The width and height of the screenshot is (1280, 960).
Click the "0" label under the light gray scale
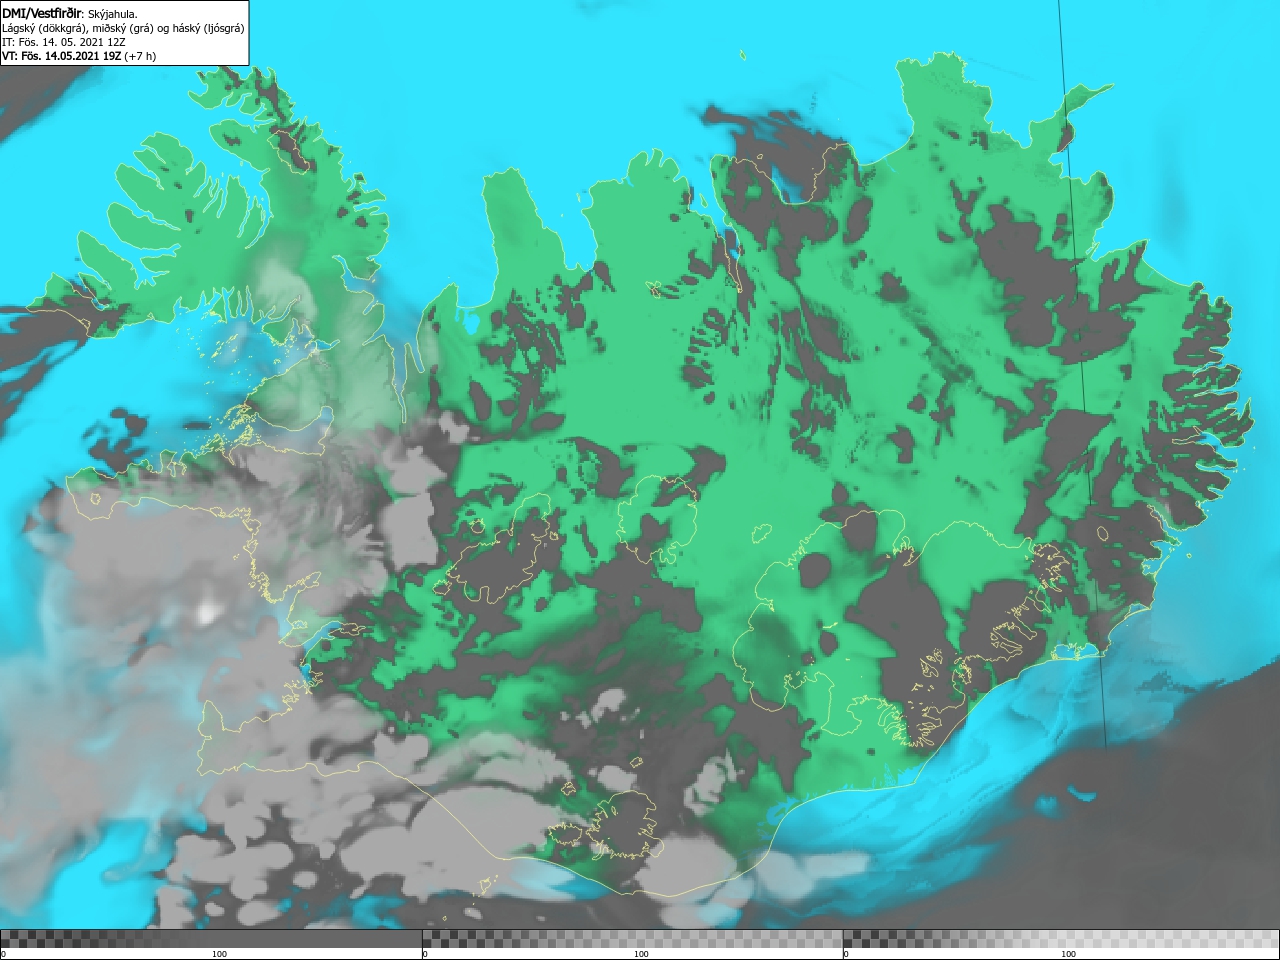click(847, 954)
